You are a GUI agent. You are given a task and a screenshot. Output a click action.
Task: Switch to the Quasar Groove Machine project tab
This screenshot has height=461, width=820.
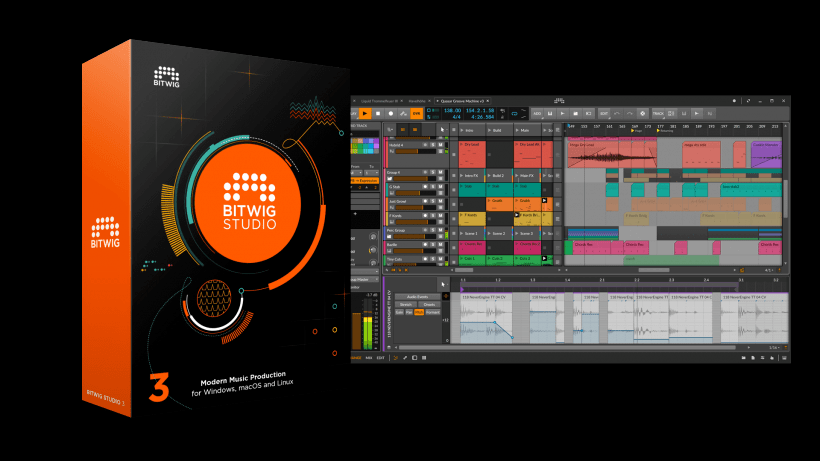tap(462, 101)
